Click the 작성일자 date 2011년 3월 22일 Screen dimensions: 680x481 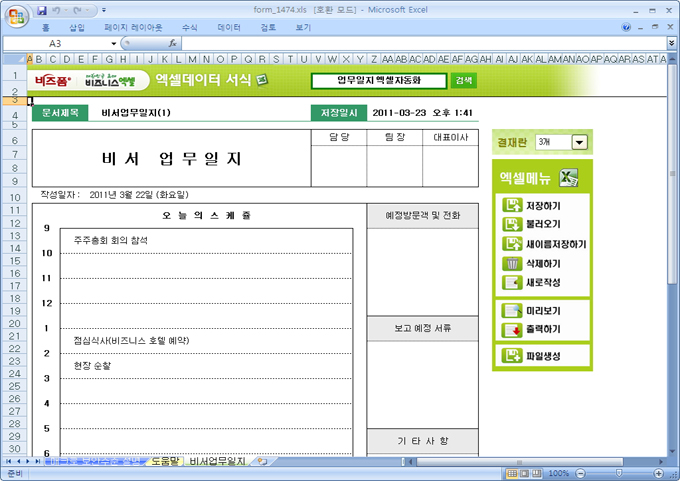(x=139, y=195)
